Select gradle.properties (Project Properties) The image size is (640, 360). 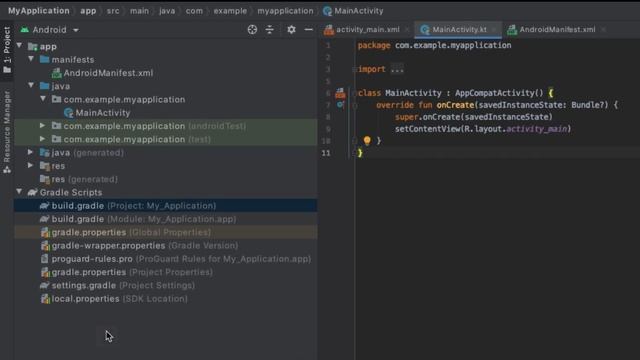click(166, 272)
